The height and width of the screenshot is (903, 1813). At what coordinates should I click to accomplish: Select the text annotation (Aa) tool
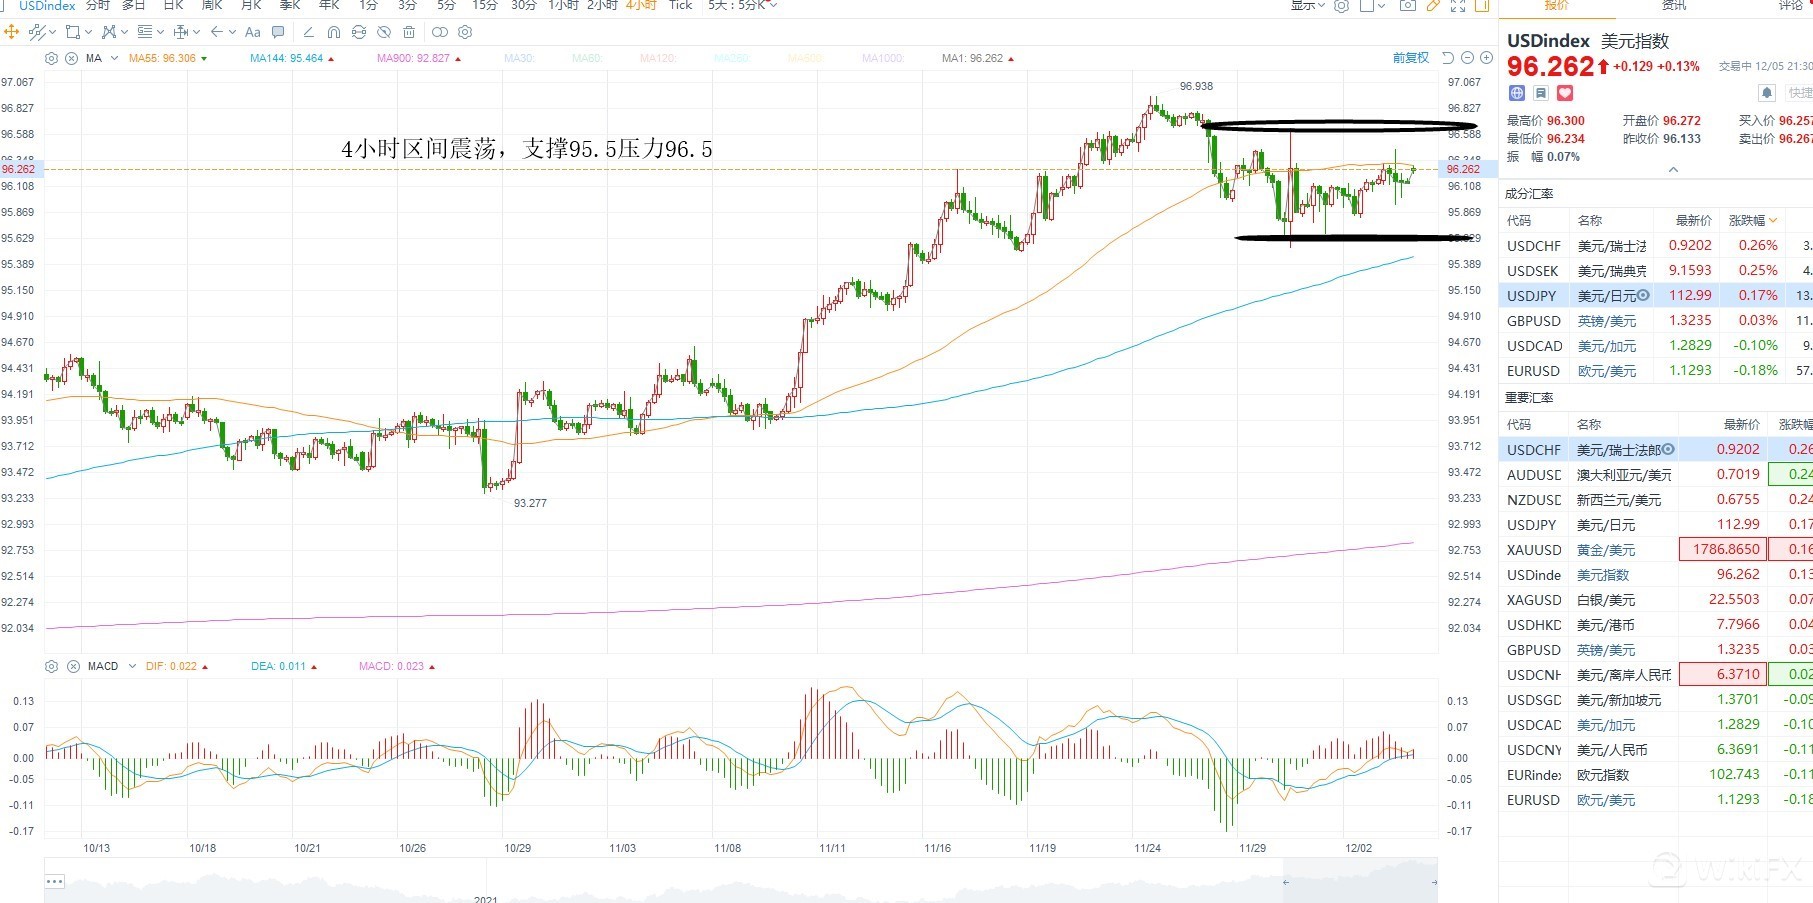(253, 32)
